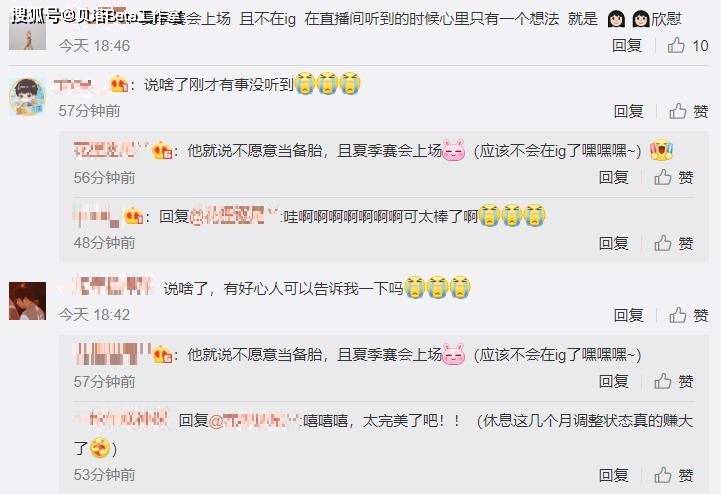Open the dark red avatar profile
Image resolution: width=721 pixels, height=494 pixels.
click(27, 301)
